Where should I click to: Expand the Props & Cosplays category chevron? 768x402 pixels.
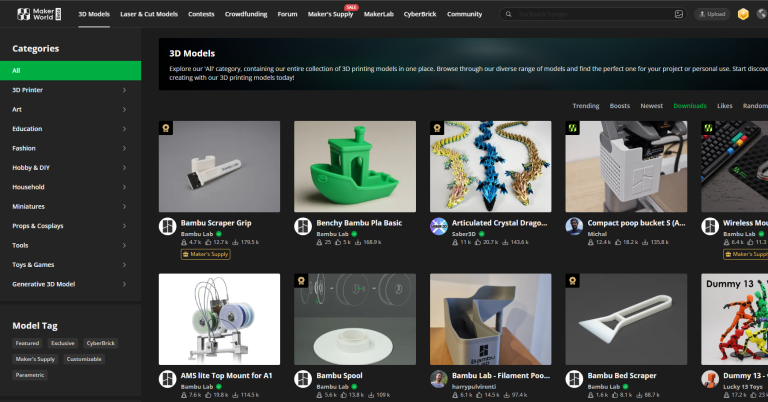pyautogui.click(x=124, y=226)
